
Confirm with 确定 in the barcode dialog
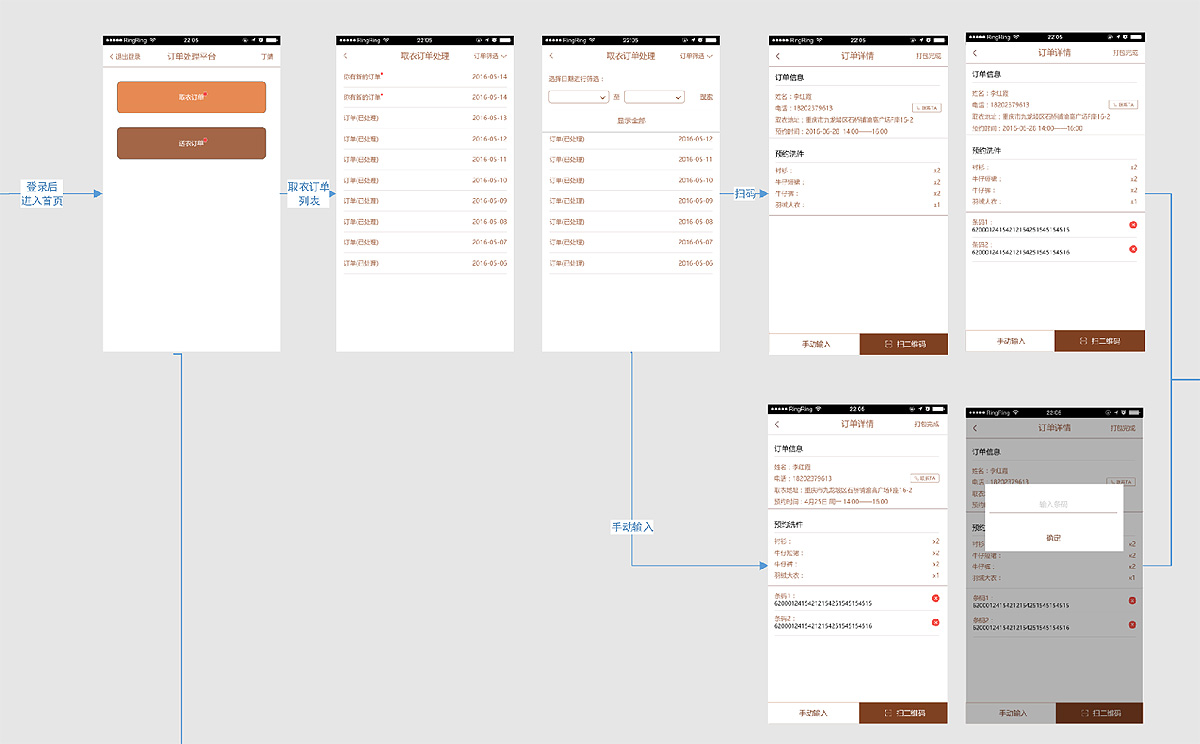[x=1054, y=538]
